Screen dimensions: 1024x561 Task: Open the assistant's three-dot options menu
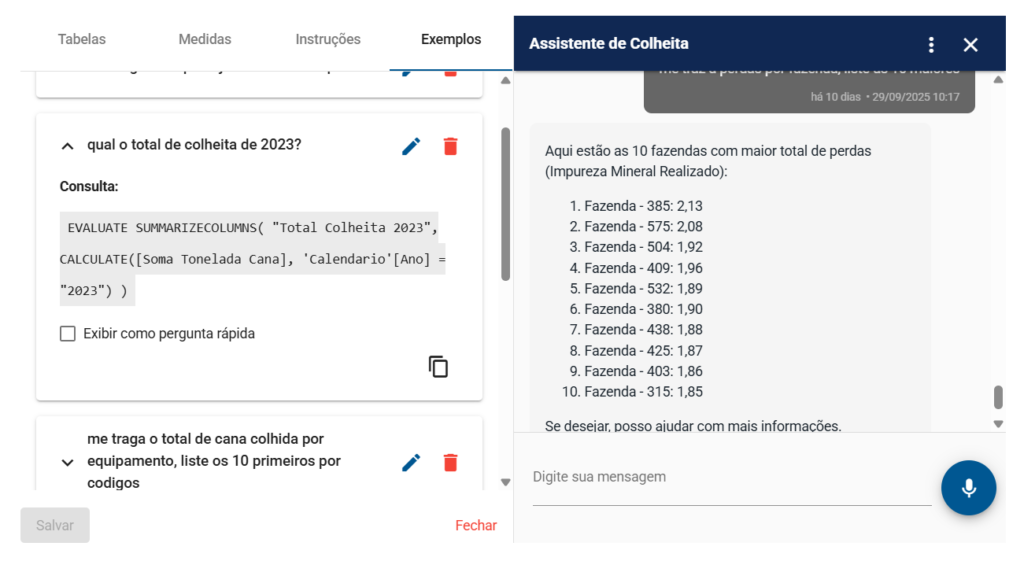[931, 44]
